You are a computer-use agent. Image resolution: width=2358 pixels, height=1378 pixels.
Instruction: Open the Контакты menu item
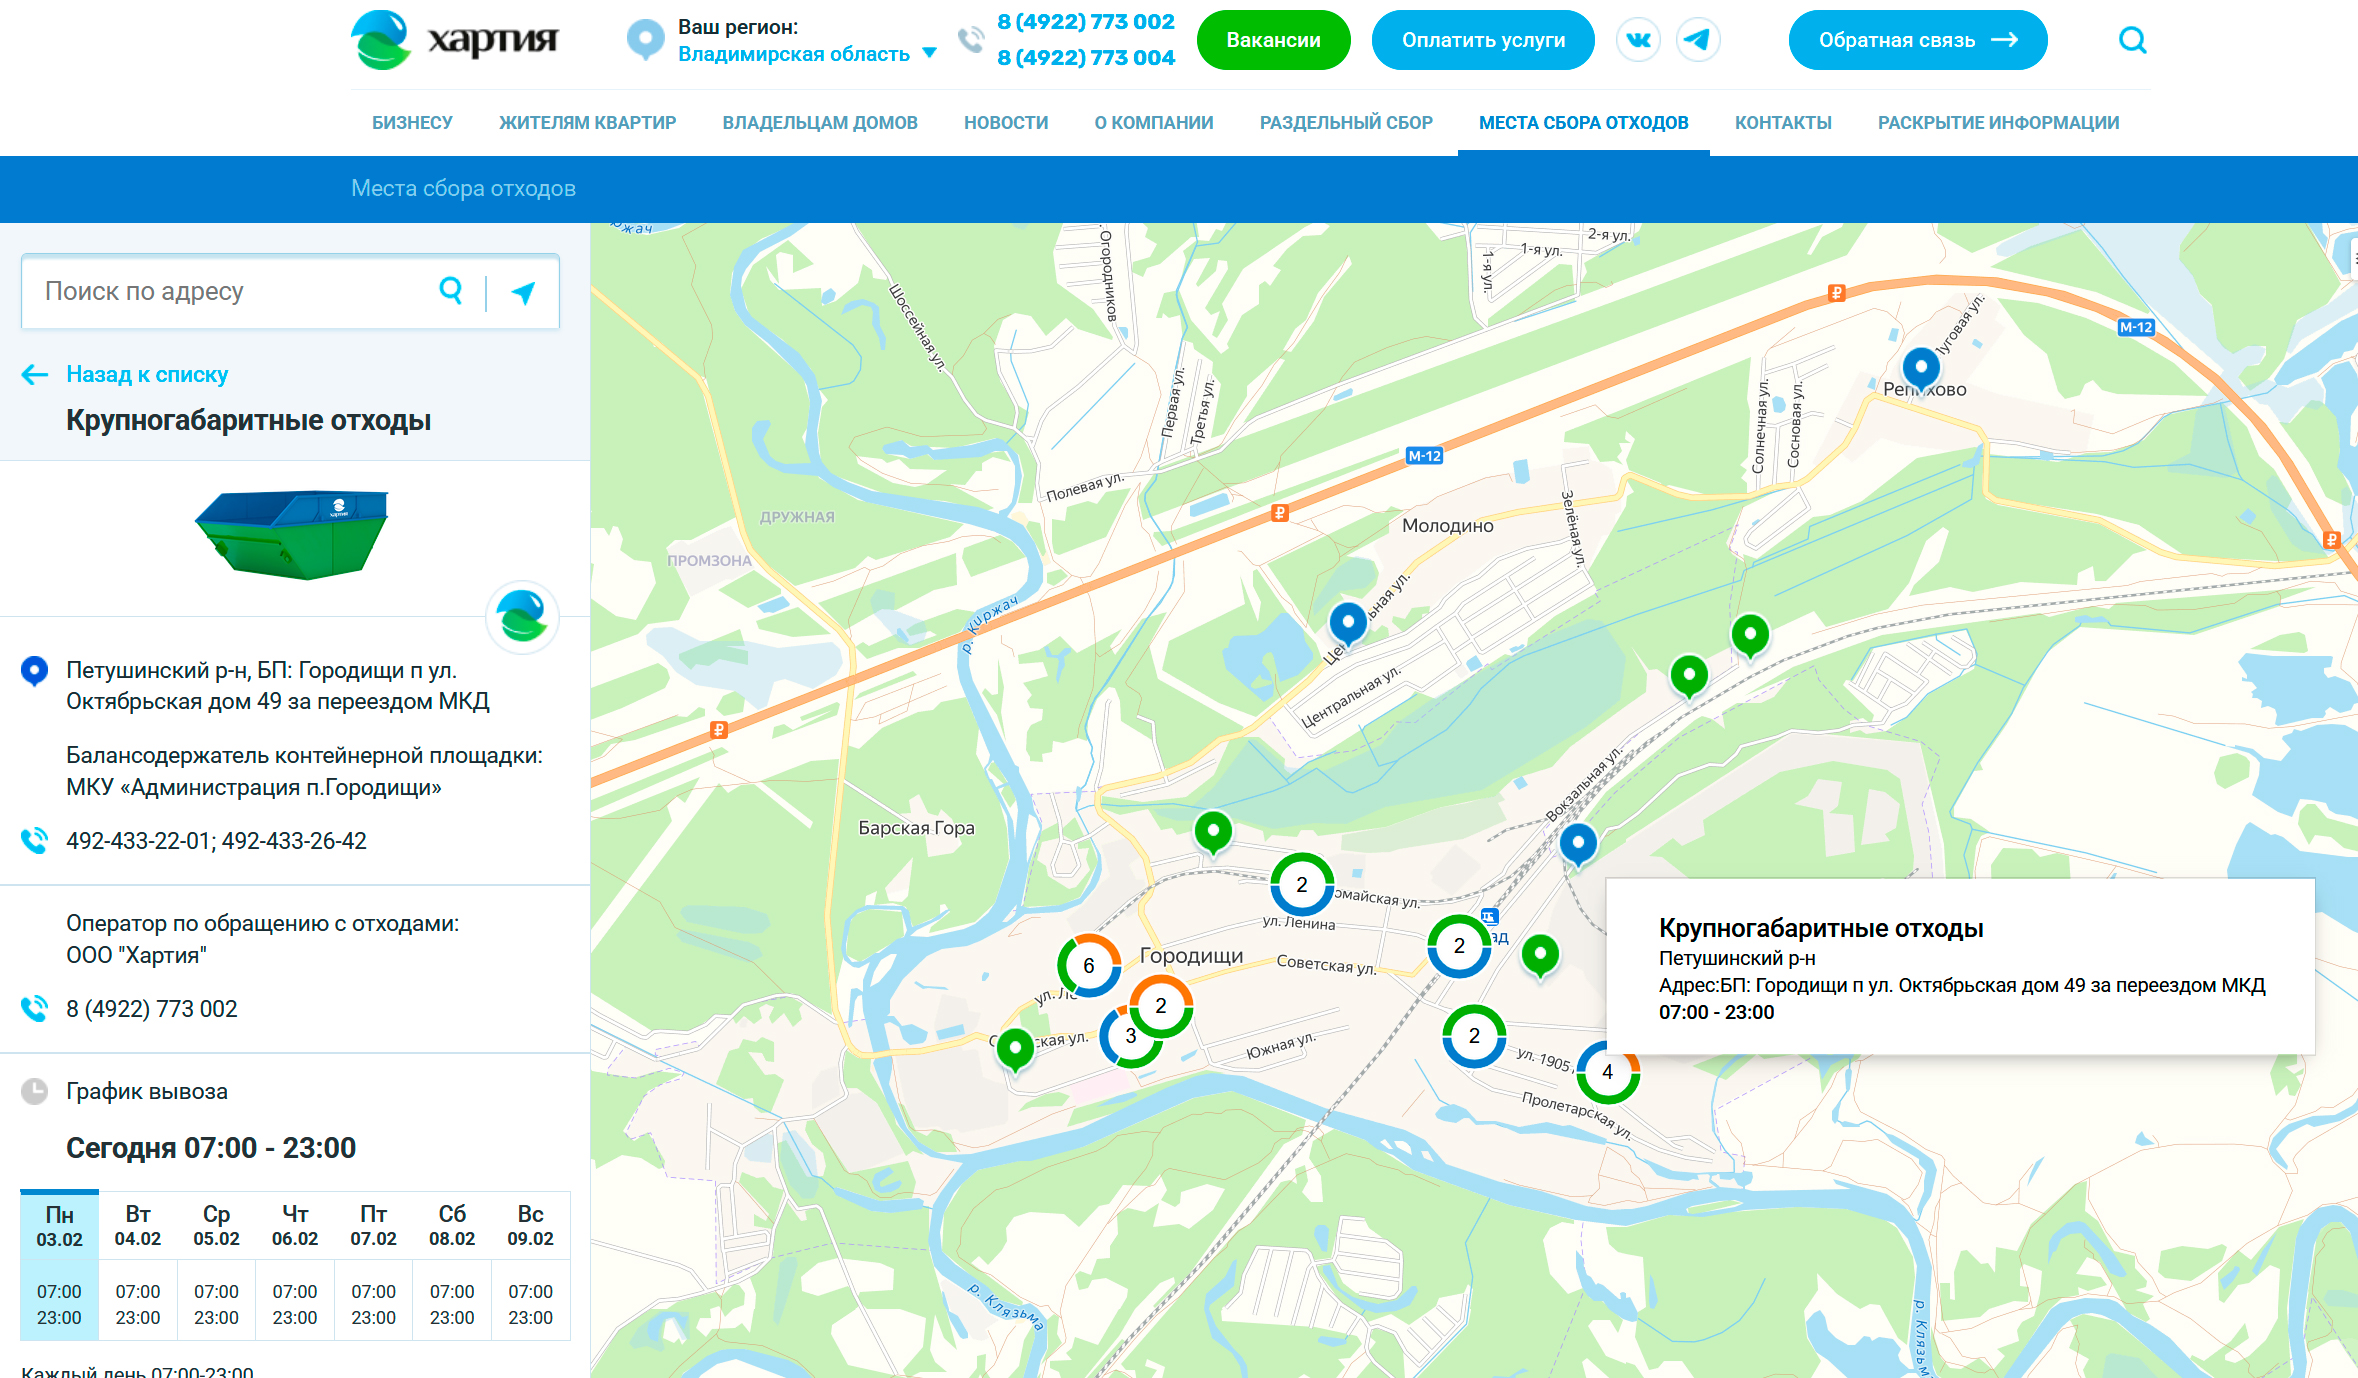[x=1782, y=123]
